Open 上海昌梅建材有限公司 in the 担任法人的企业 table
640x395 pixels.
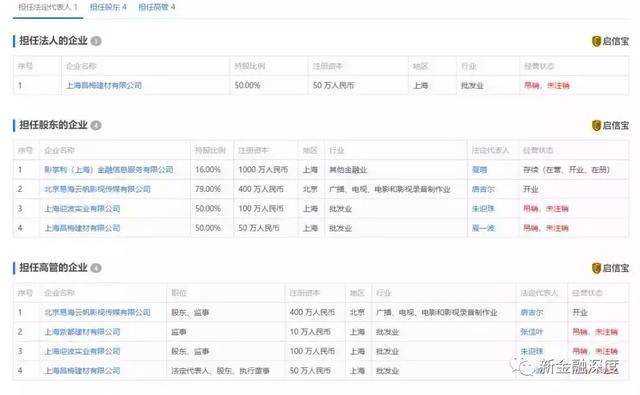[x=104, y=86]
